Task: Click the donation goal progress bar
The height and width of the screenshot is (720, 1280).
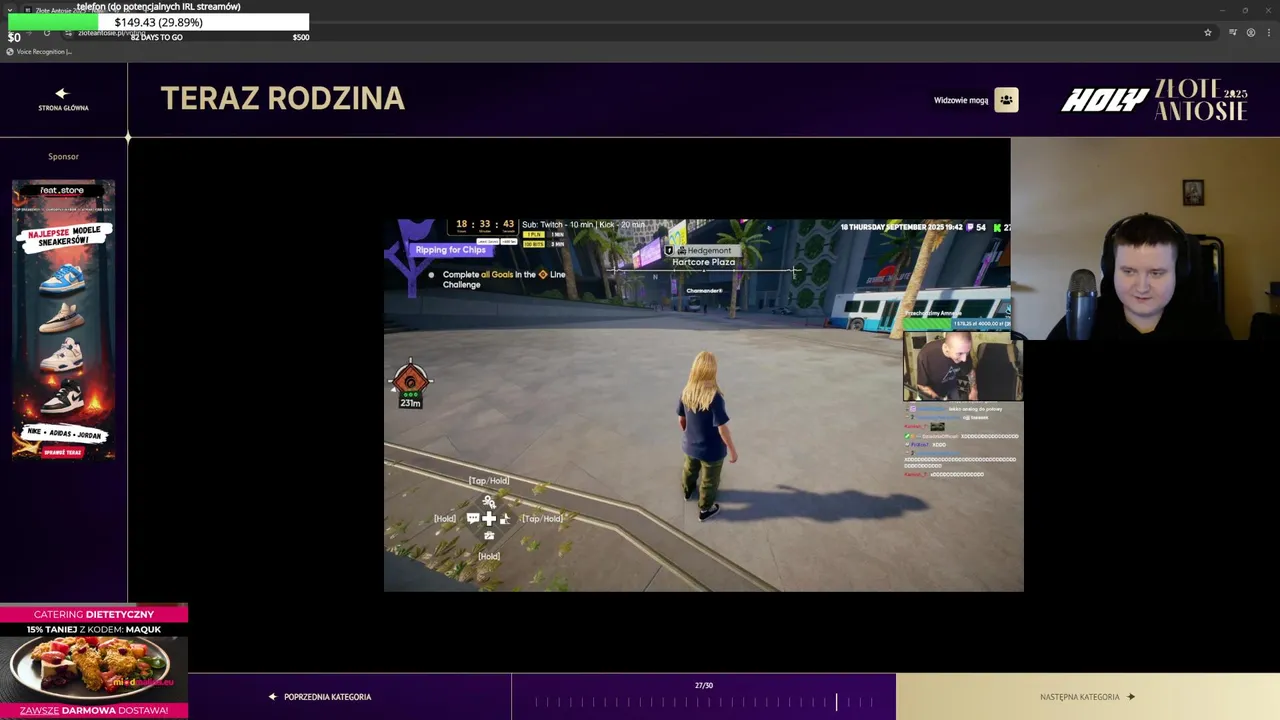Action: tap(158, 22)
